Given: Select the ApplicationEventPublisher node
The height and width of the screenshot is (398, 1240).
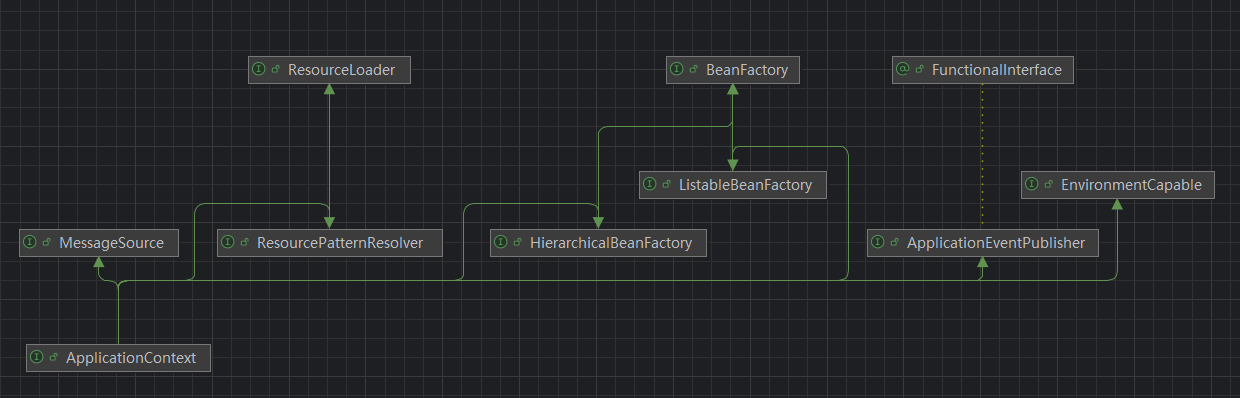Looking at the screenshot, I should pos(983,243).
